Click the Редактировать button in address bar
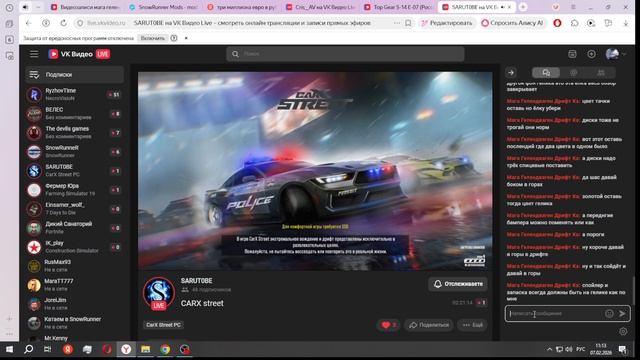 click(x=447, y=23)
